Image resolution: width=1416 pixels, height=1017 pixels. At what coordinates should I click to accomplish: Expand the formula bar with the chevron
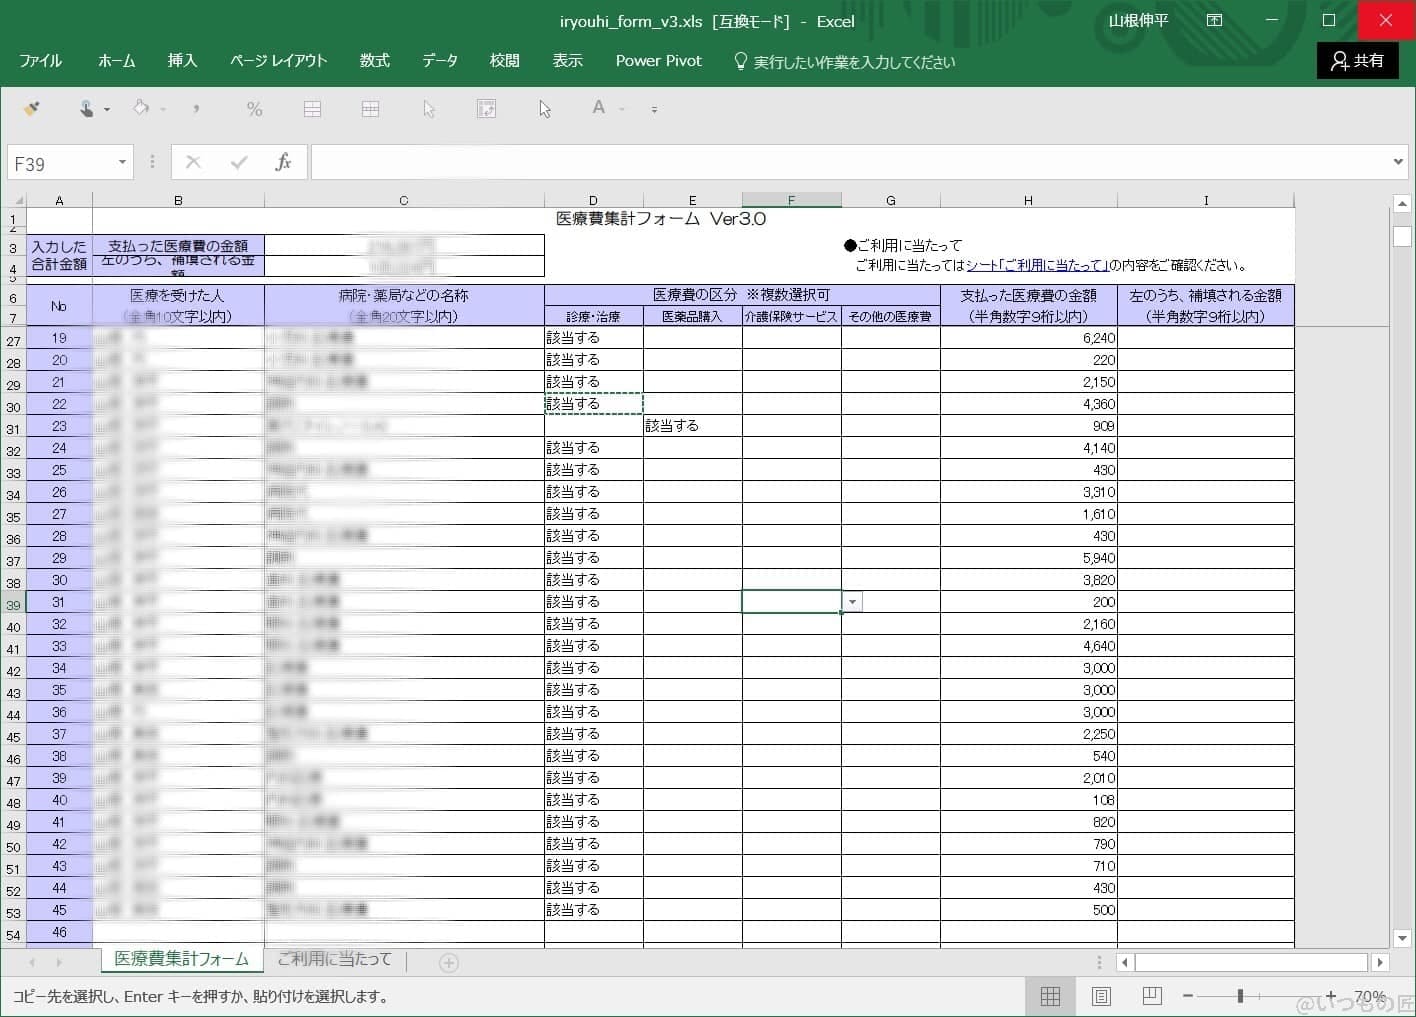pos(1398,162)
